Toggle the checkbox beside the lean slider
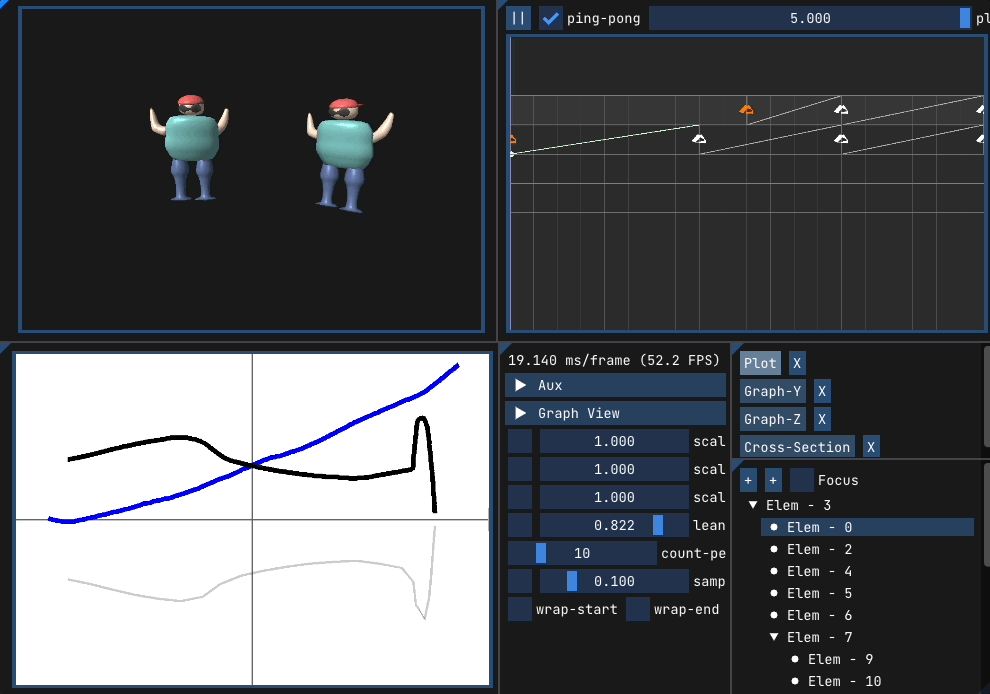This screenshot has height=694, width=990. pos(520,525)
